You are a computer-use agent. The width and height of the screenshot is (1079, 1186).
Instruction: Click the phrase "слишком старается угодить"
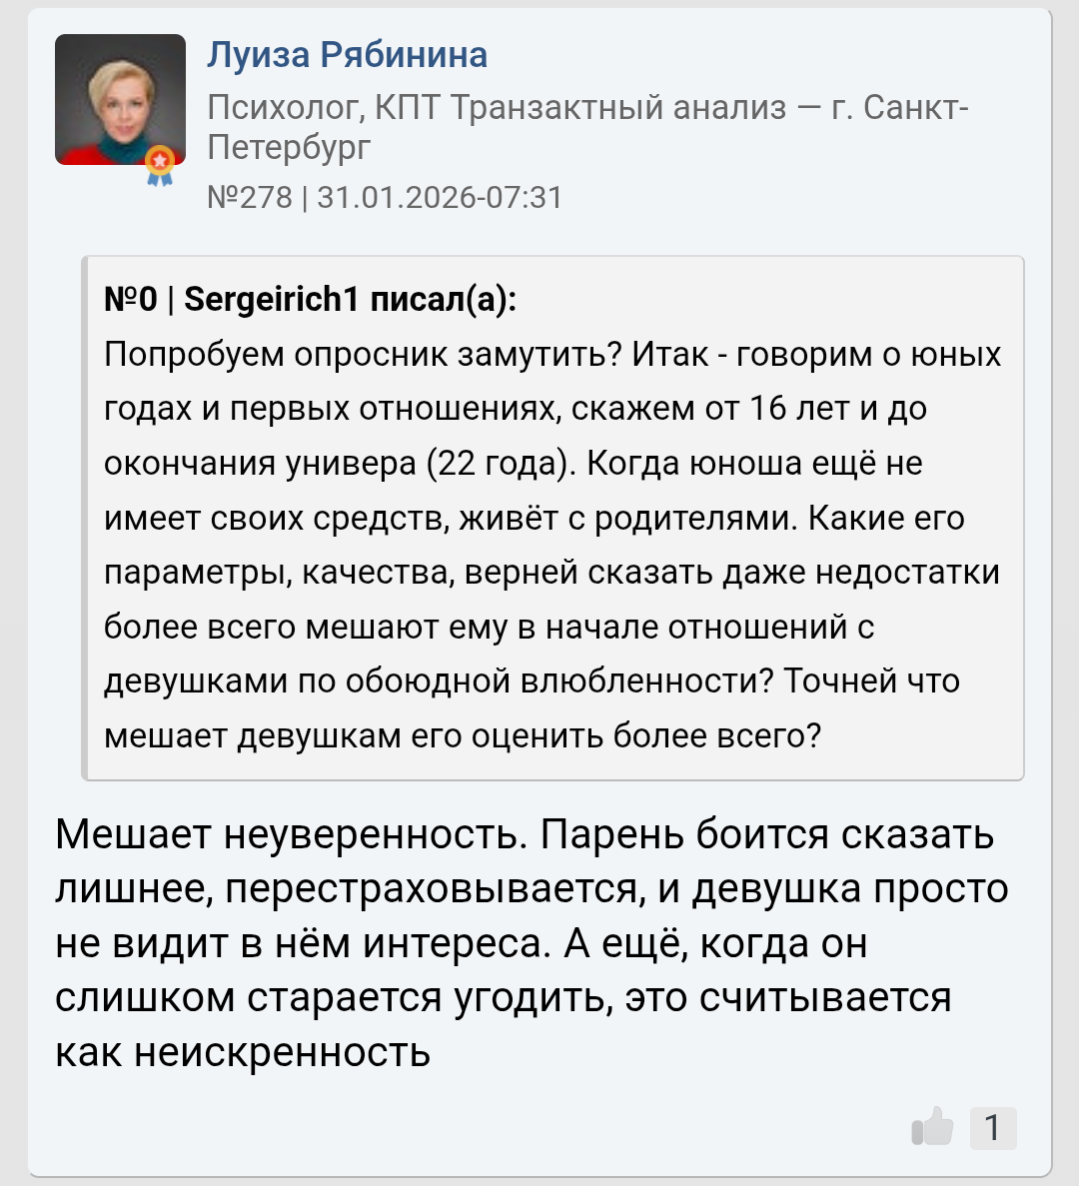(333, 998)
